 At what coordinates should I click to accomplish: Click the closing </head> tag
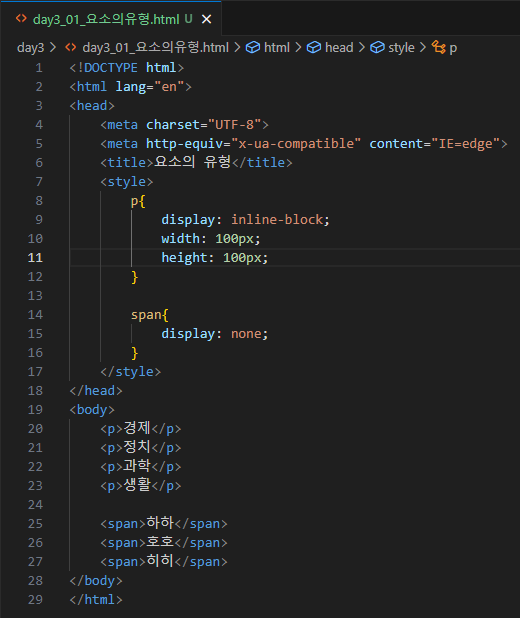tap(96, 391)
